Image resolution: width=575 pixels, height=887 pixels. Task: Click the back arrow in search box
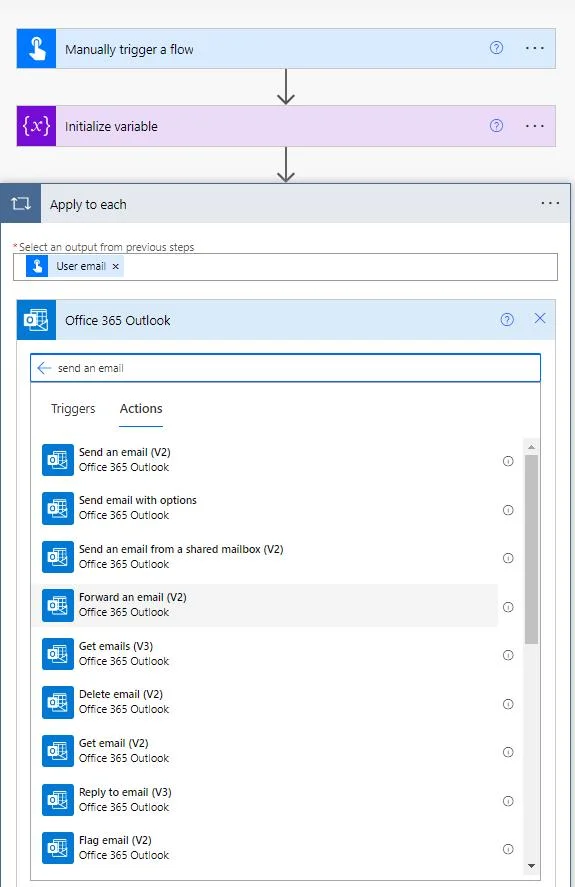tap(44, 368)
